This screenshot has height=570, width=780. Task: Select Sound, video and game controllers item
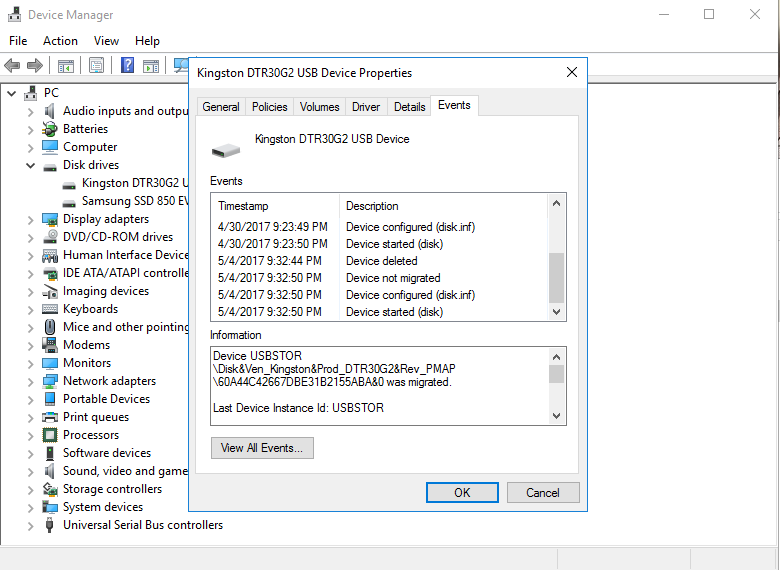click(x=125, y=471)
